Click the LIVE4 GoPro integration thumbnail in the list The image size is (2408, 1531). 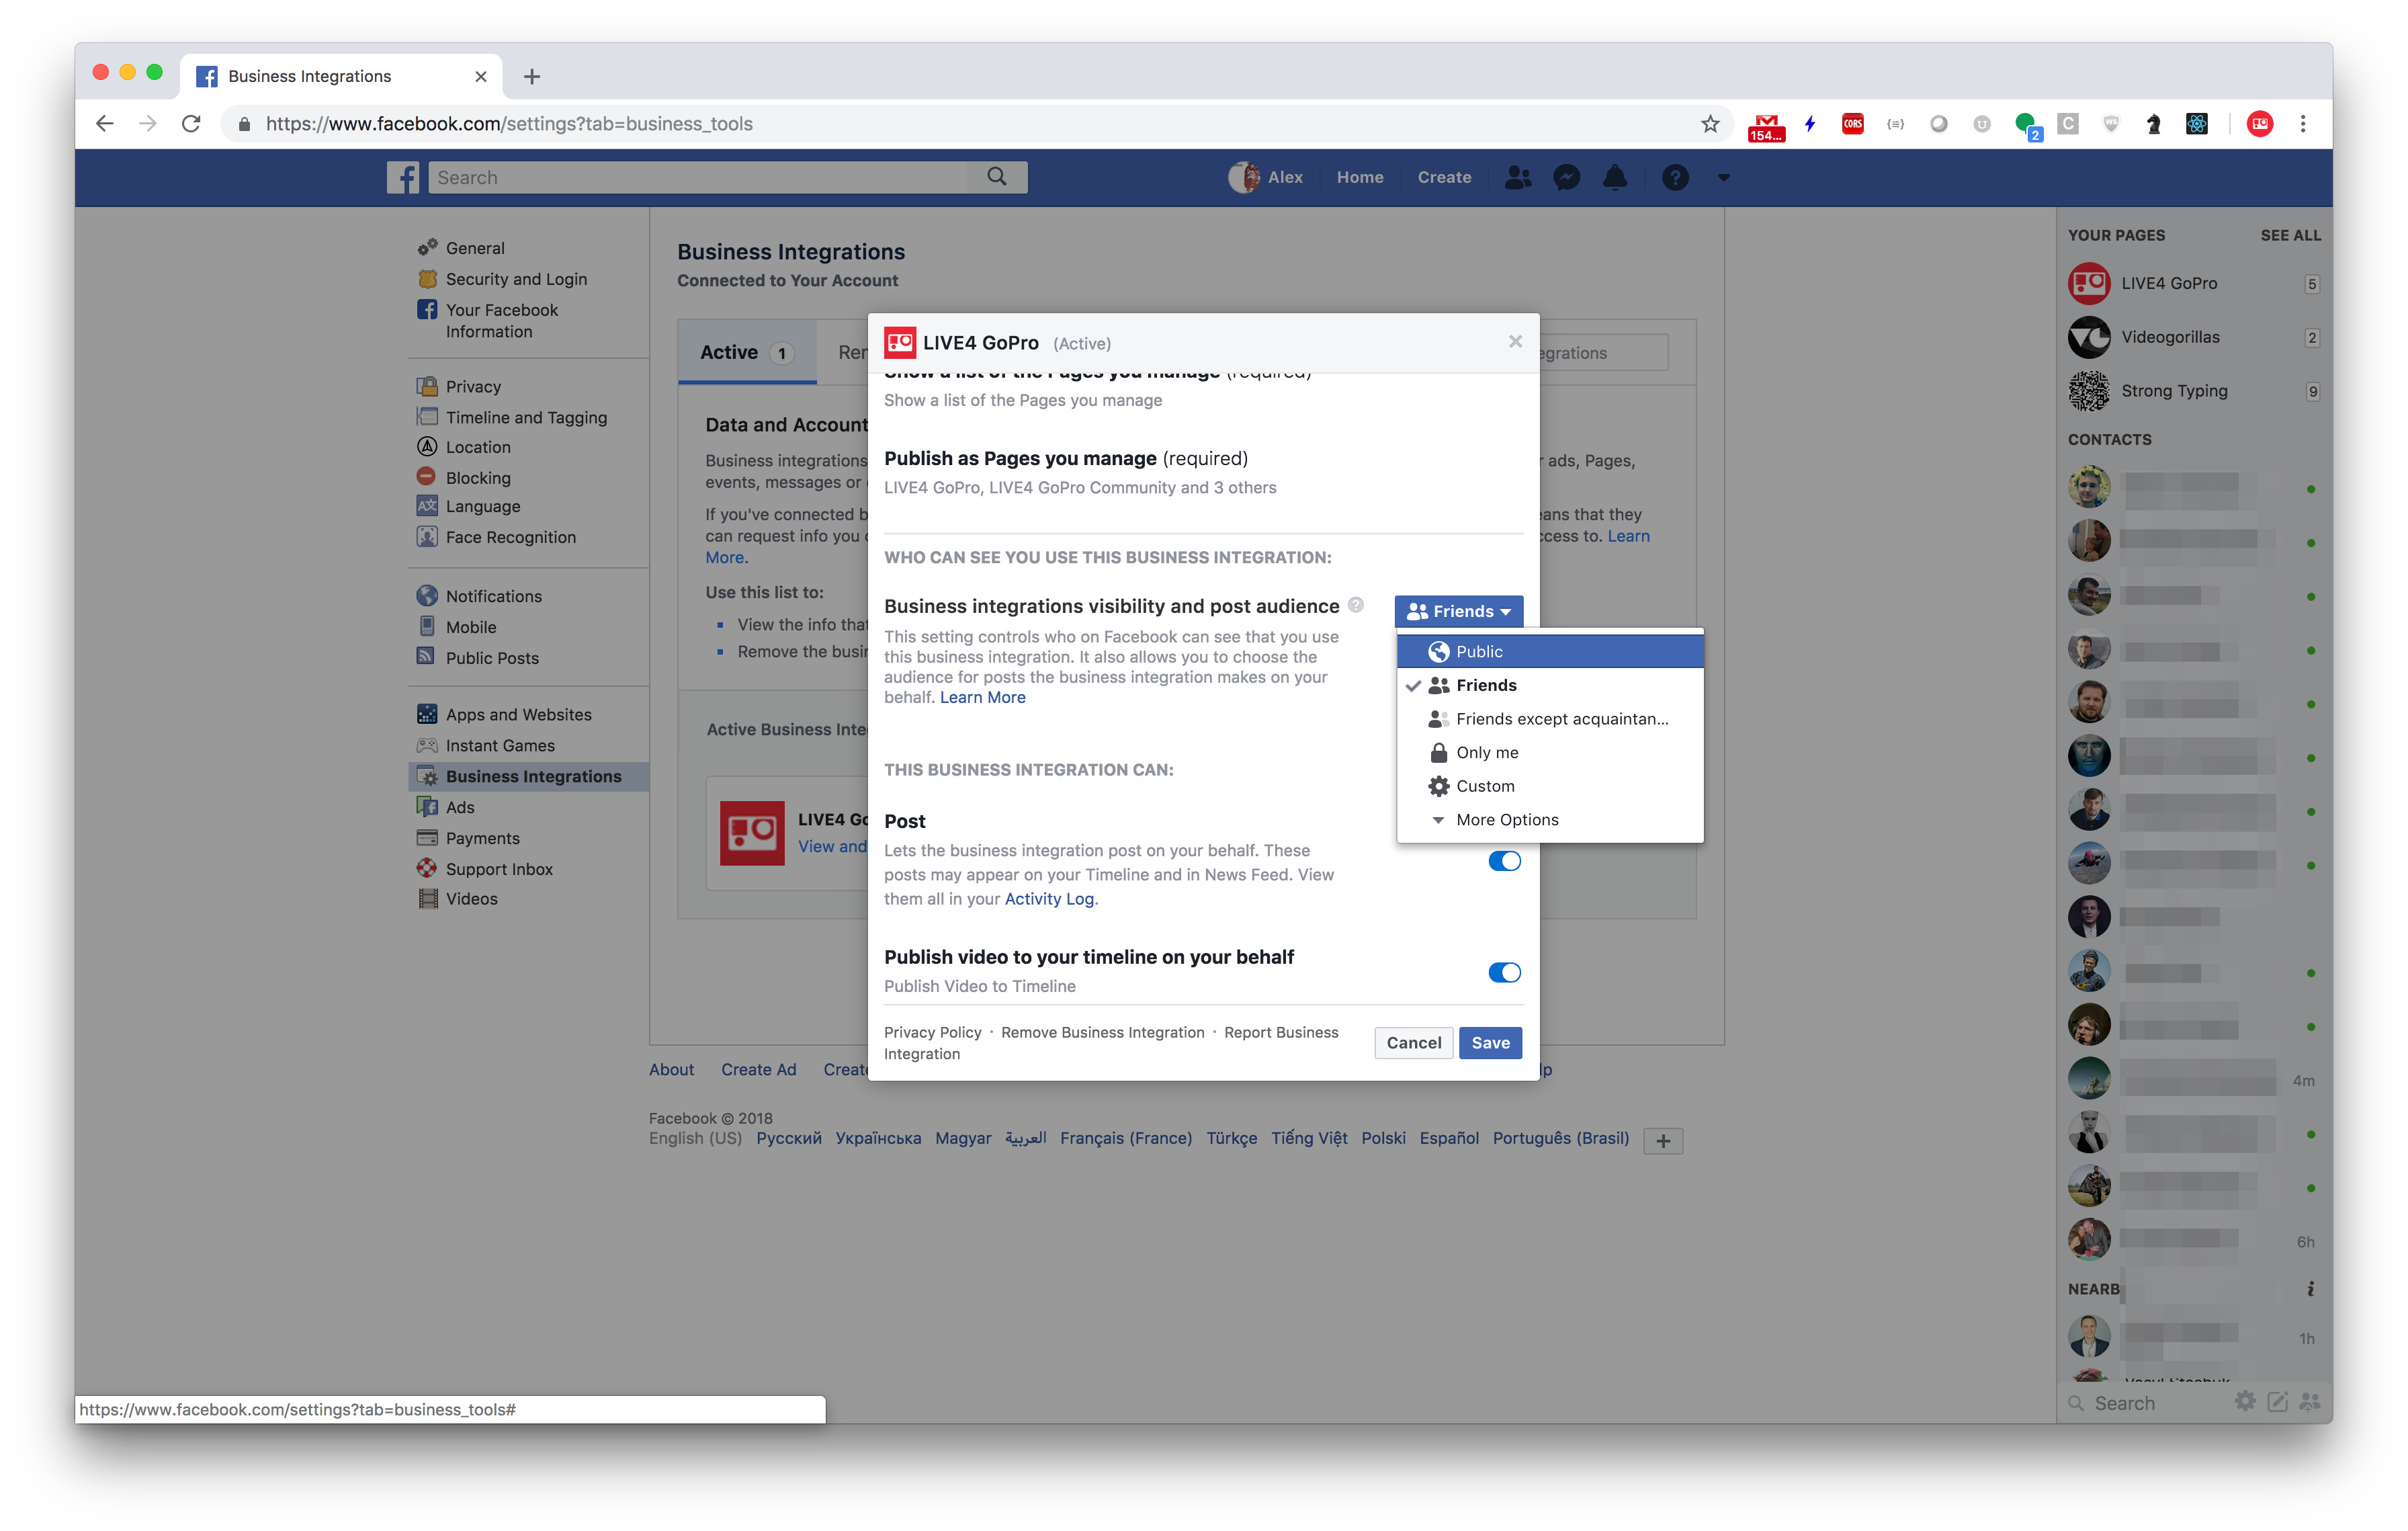[x=752, y=832]
